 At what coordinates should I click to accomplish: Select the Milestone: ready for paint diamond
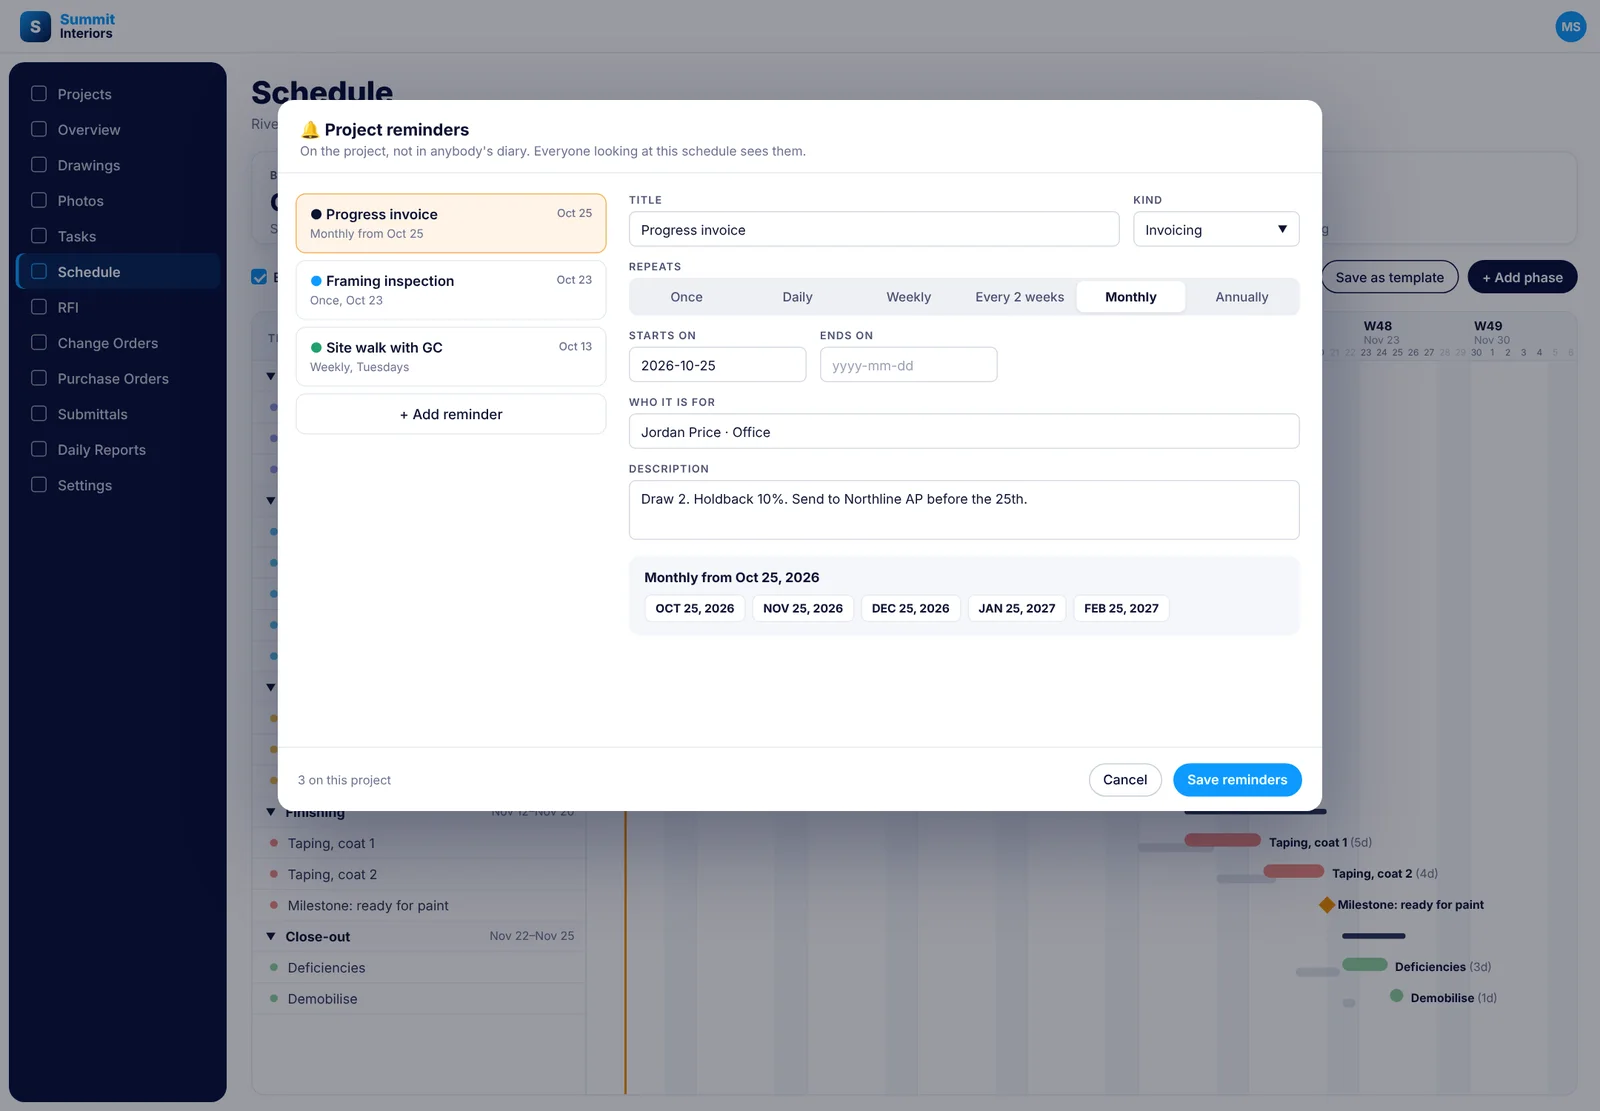1327,905
